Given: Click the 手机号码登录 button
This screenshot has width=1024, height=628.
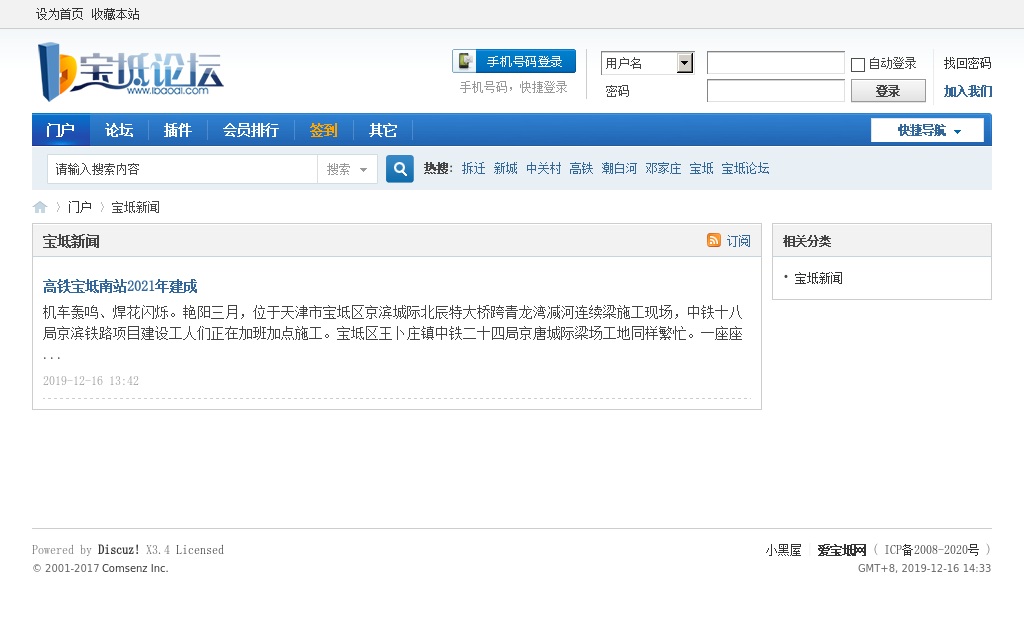Looking at the screenshot, I should tap(514, 61).
